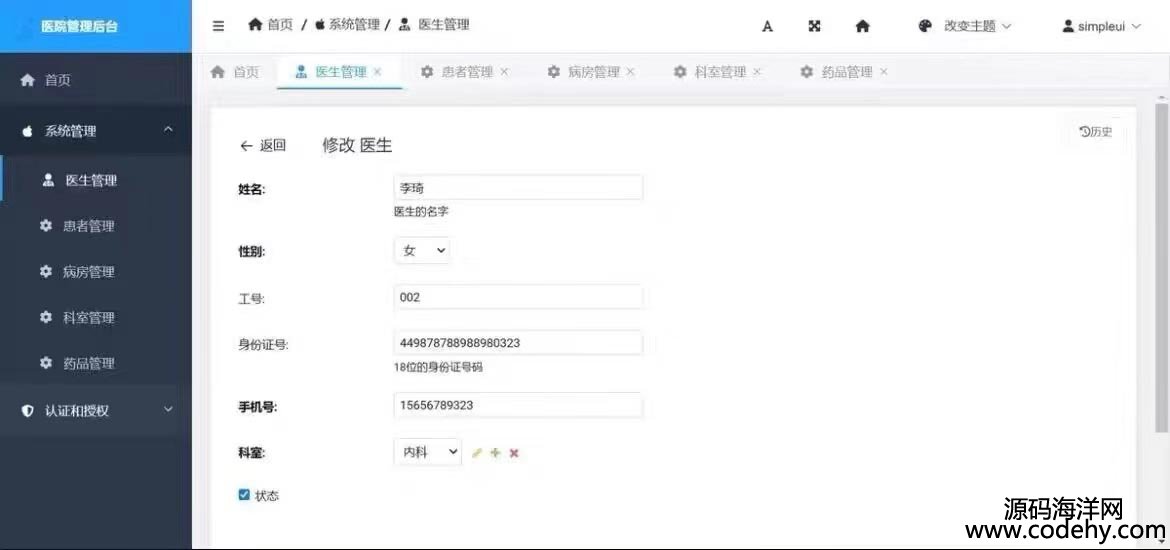The image size is (1170, 550).
Task: Click the hamburger menu collapse icon
Action: pyautogui.click(x=218, y=26)
